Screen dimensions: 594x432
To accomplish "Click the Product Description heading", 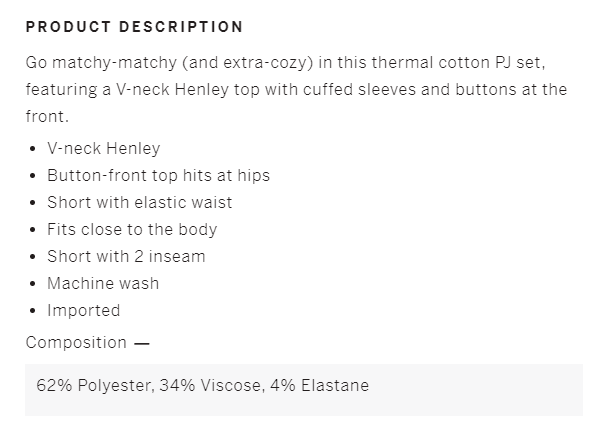I will click(134, 27).
